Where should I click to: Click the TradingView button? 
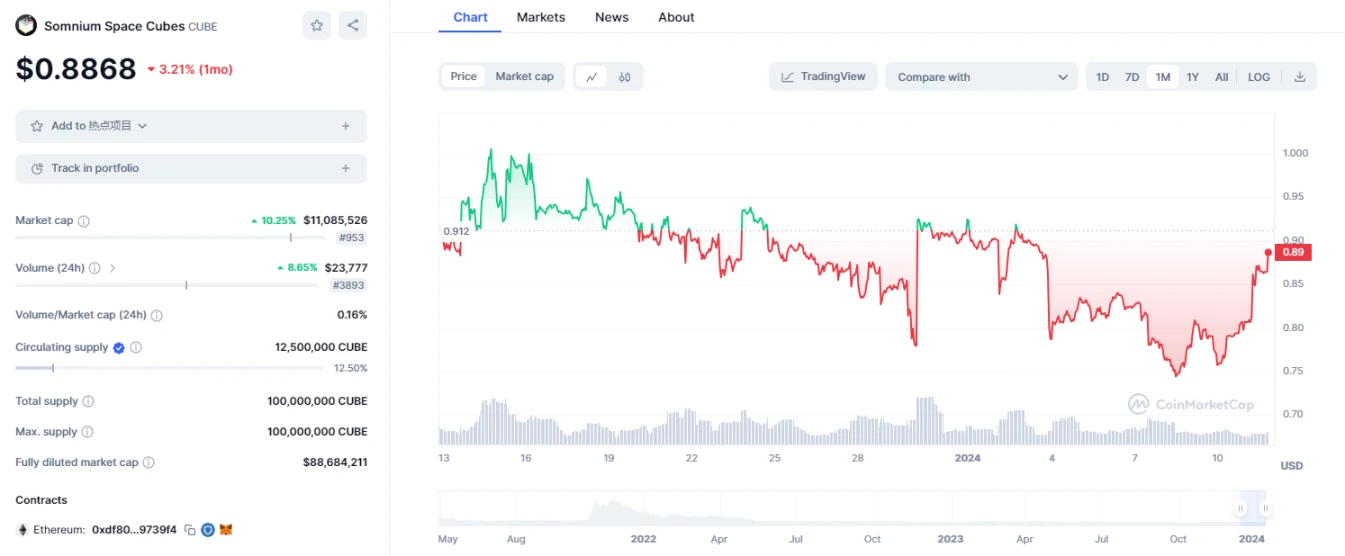tap(823, 77)
